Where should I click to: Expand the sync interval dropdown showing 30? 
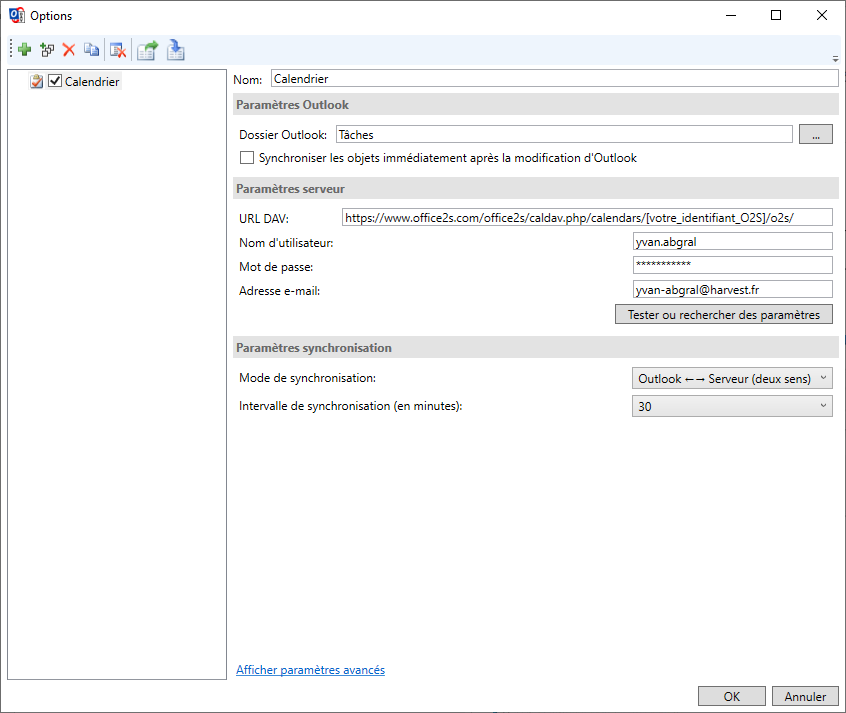point(732,406)
